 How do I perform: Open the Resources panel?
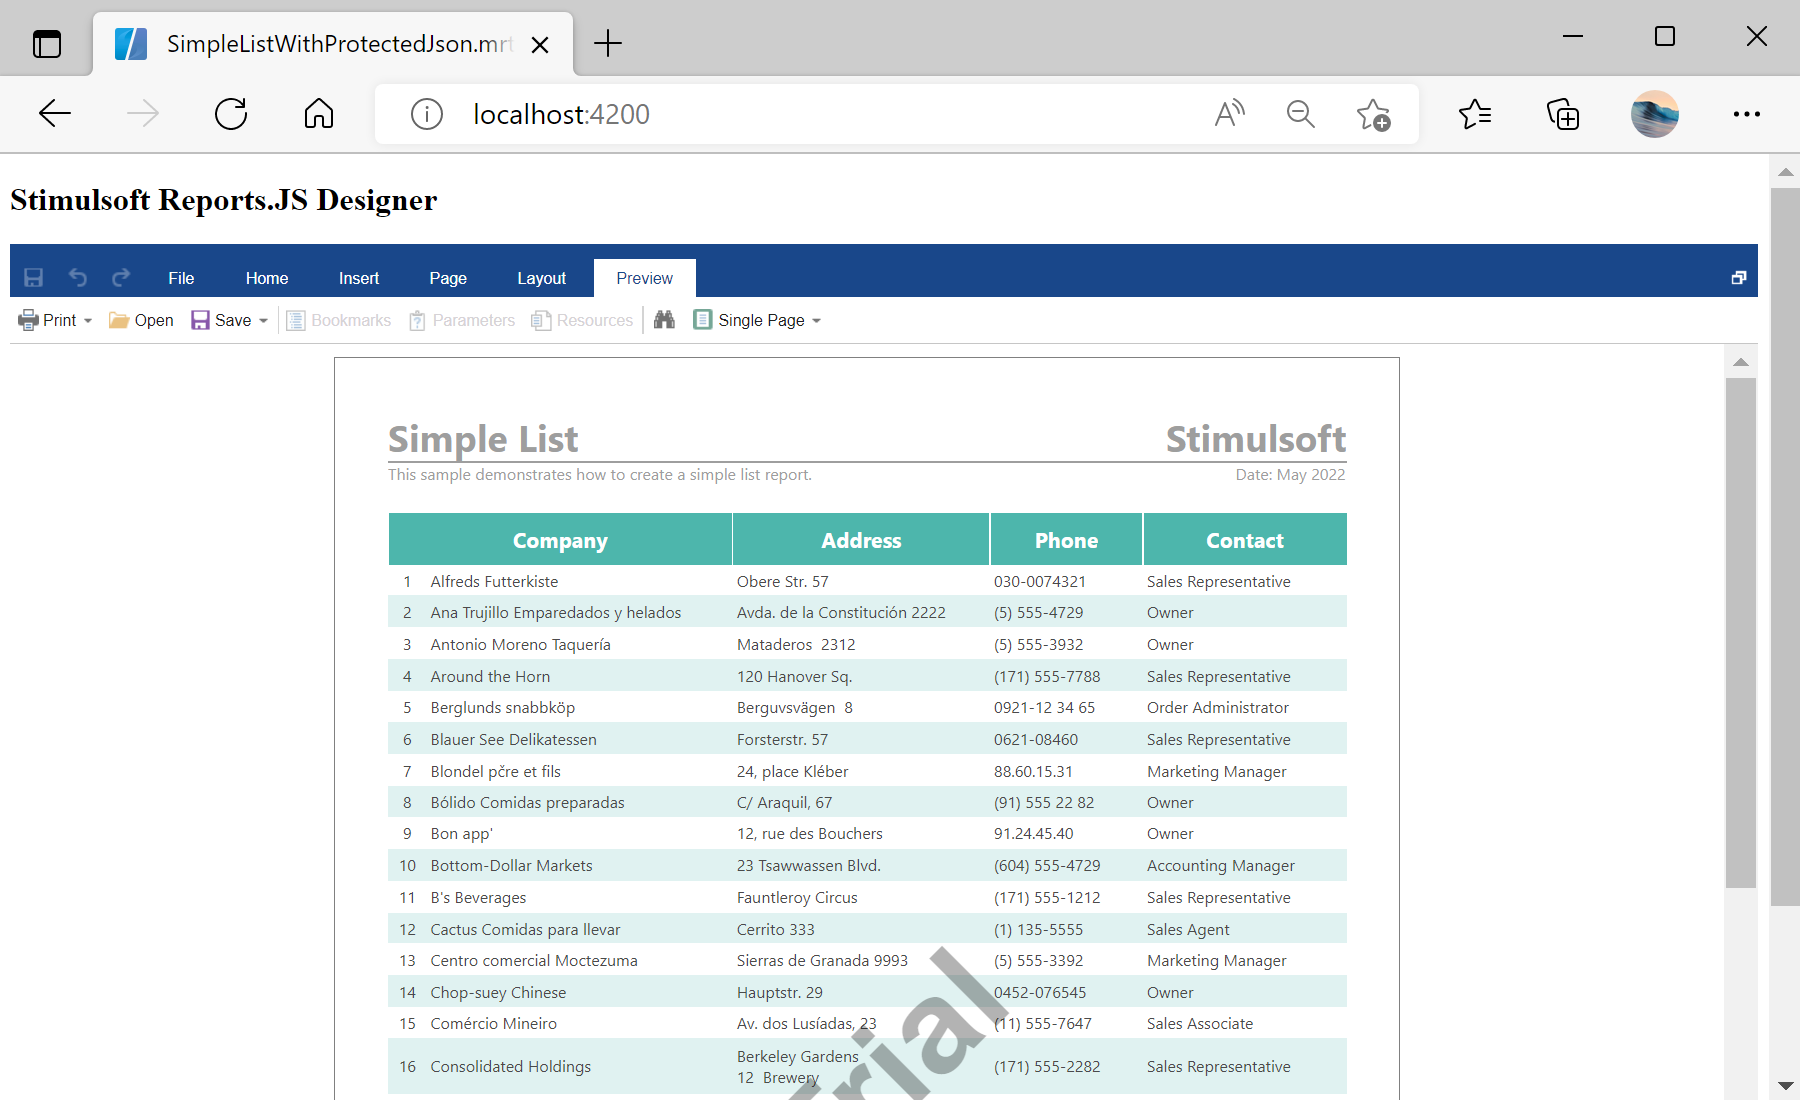point(582,320)
